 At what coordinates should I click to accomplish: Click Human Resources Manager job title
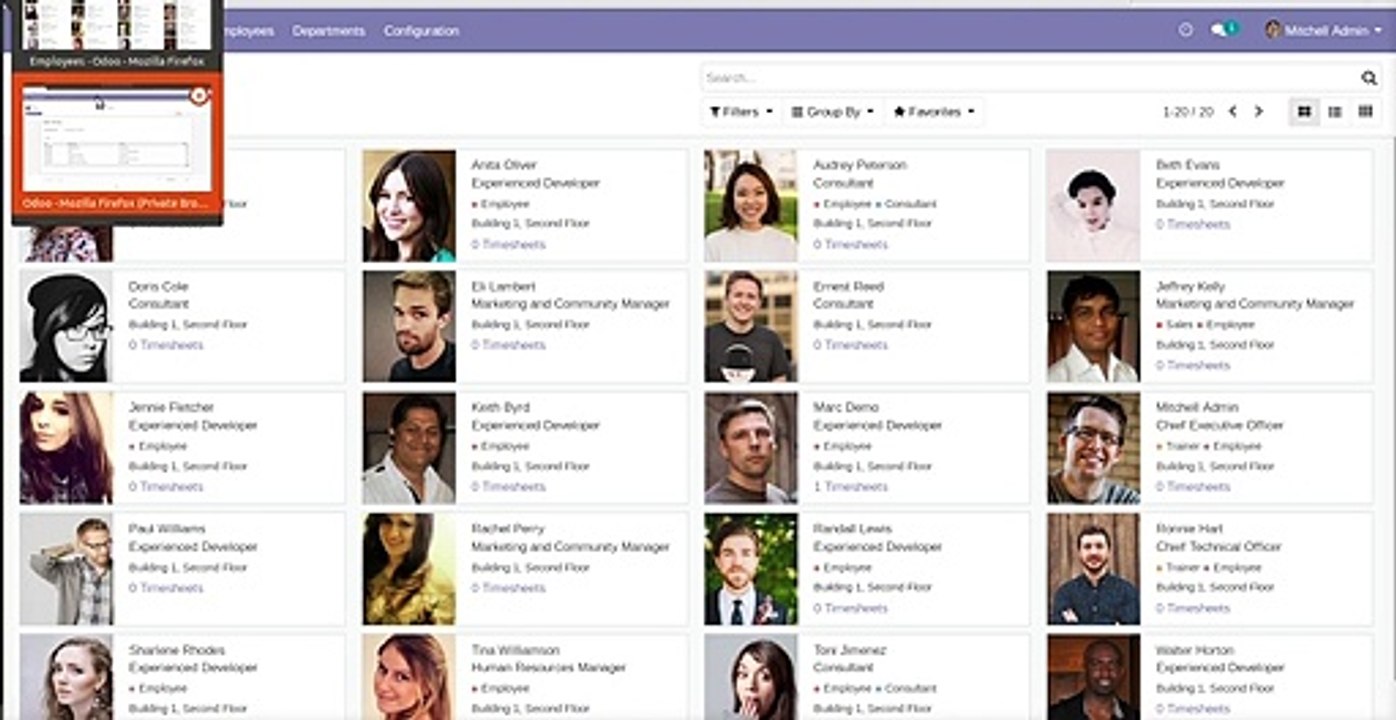(548, 668)
